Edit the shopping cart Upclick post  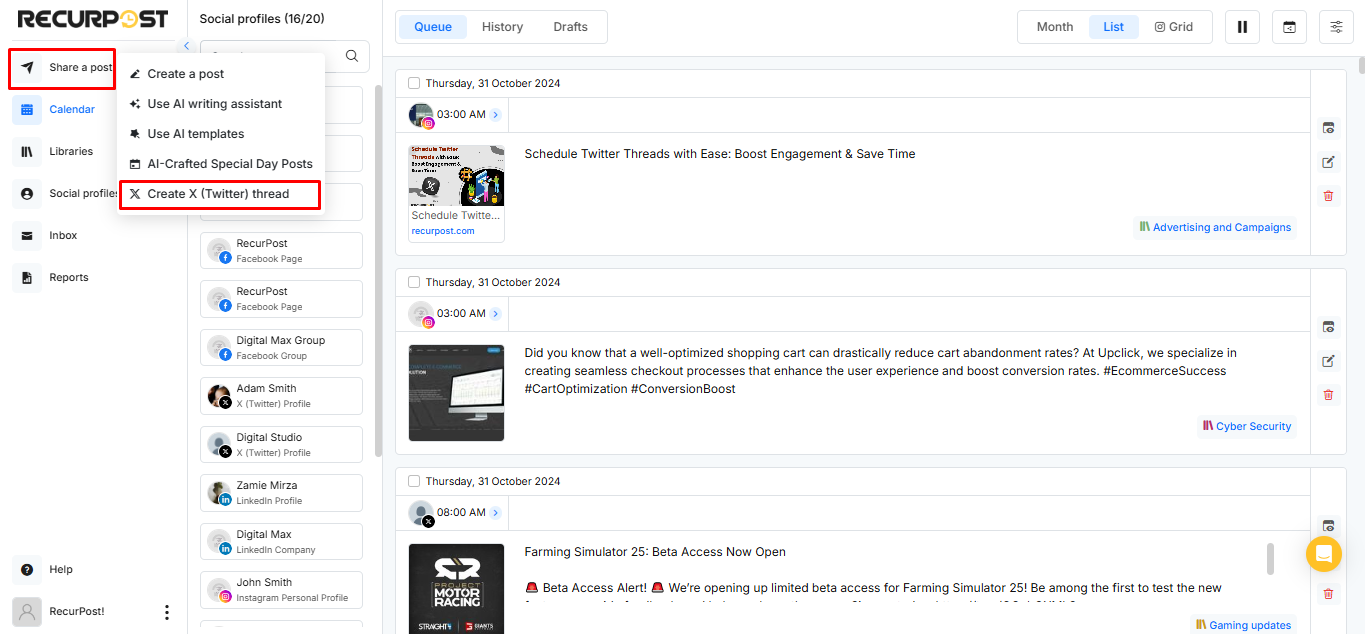pyautogui.click(x=1328, y=361)
